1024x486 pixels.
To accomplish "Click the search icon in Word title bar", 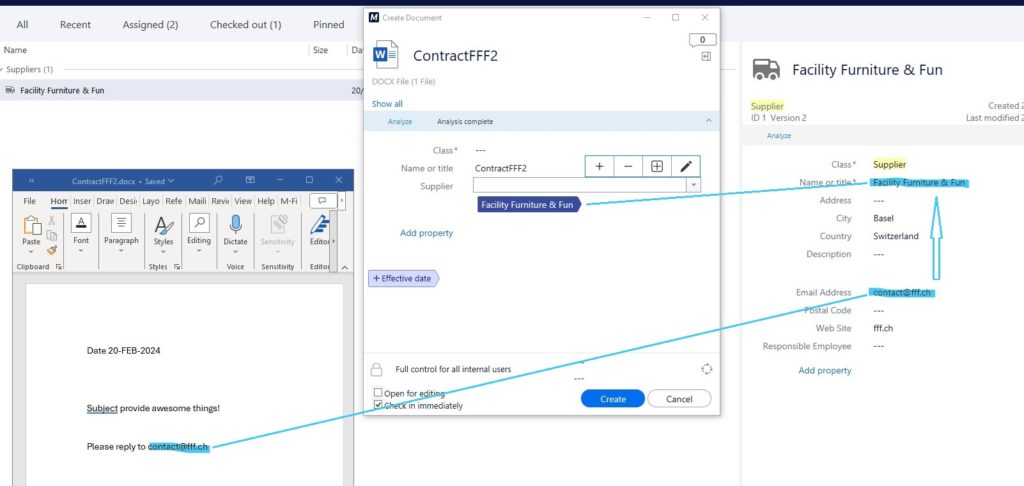I will (219, 180).
